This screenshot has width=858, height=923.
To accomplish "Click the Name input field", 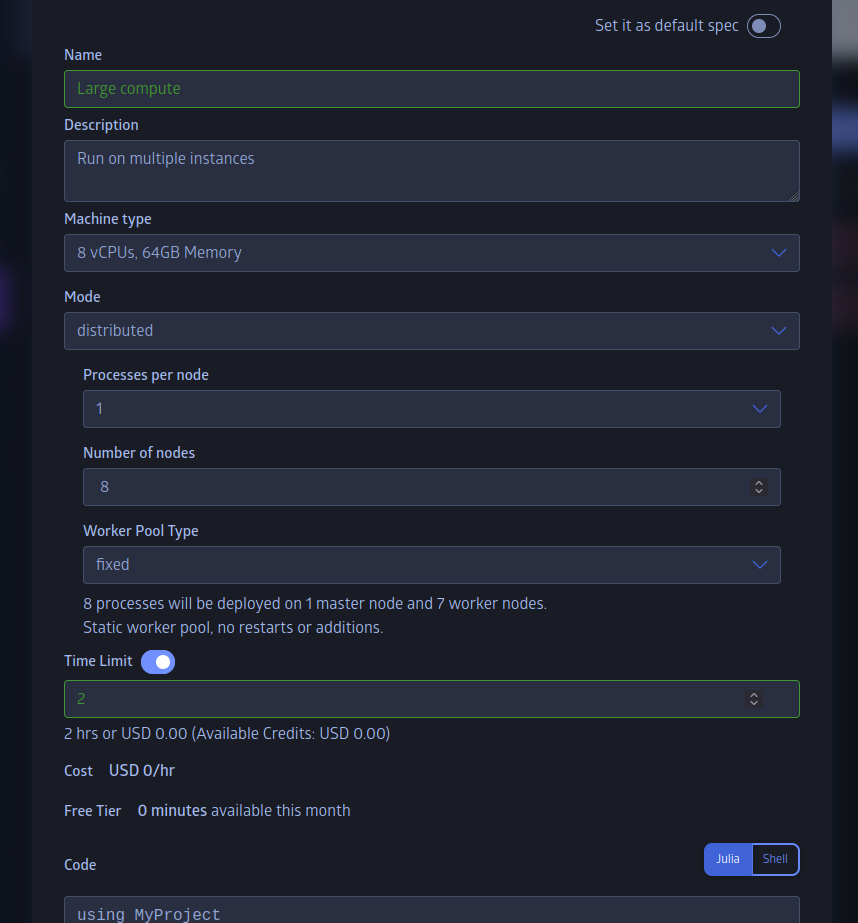I will point(431,89).
